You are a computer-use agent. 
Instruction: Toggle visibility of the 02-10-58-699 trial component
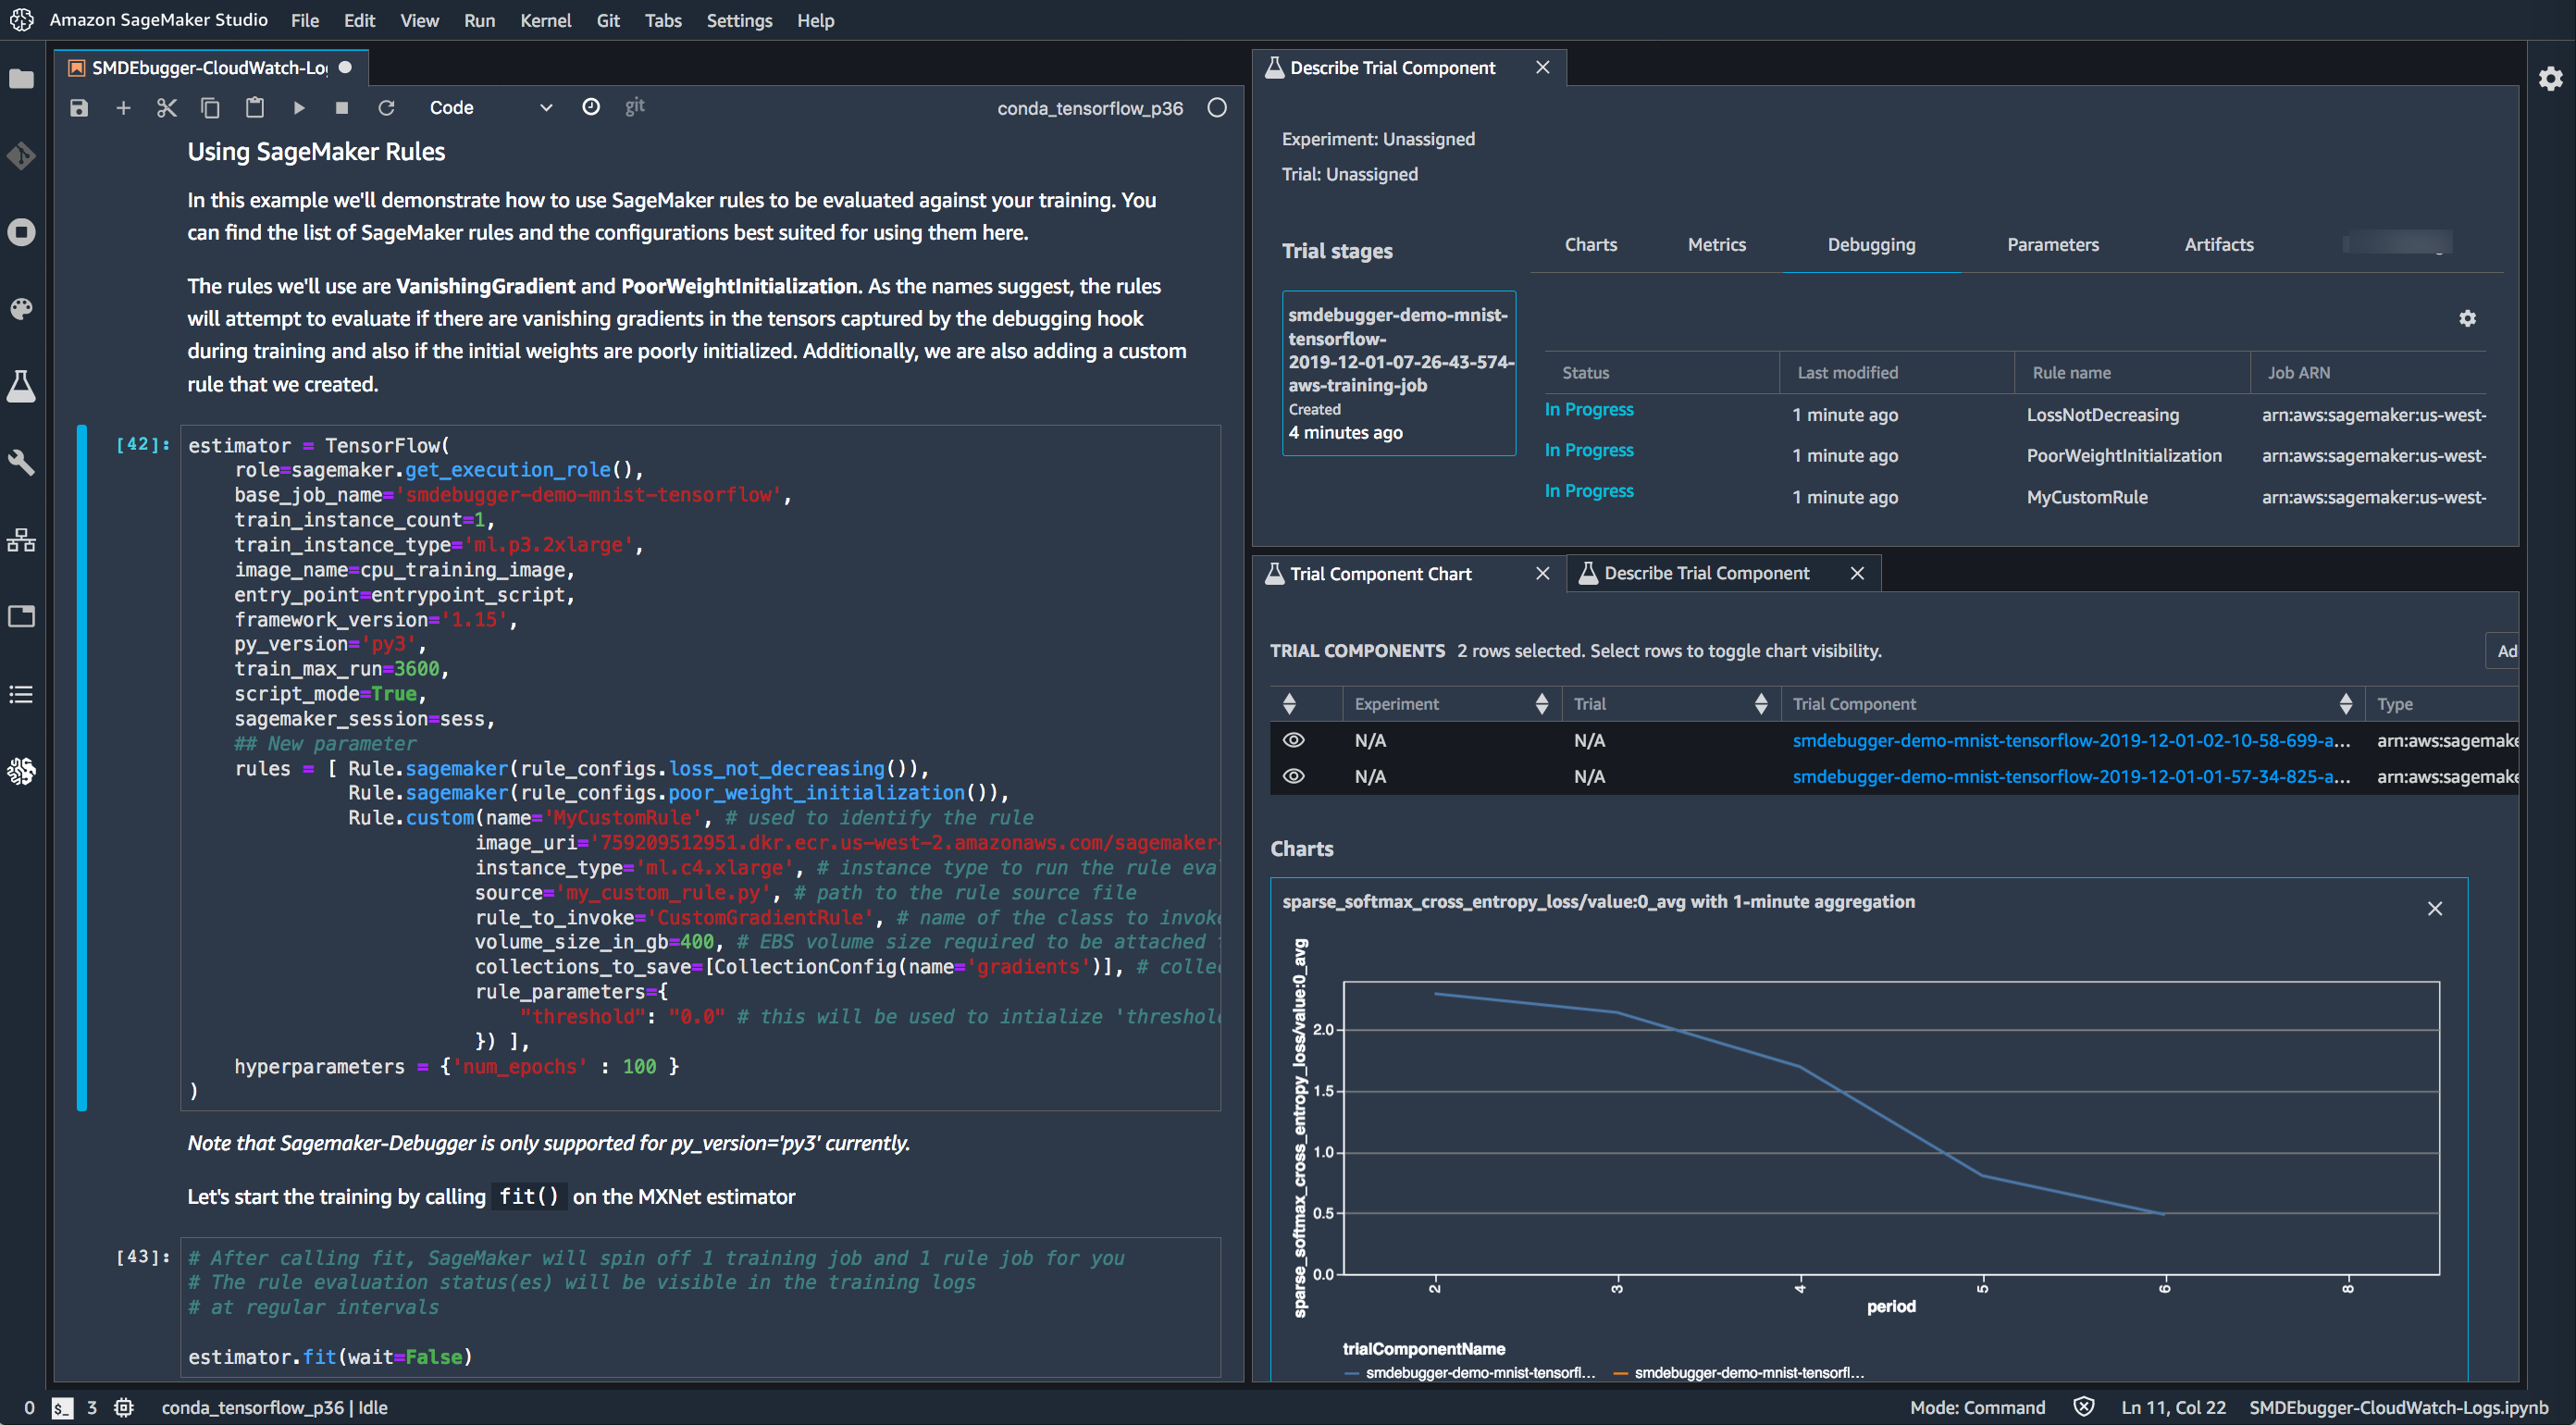(x=1293, y=740)
